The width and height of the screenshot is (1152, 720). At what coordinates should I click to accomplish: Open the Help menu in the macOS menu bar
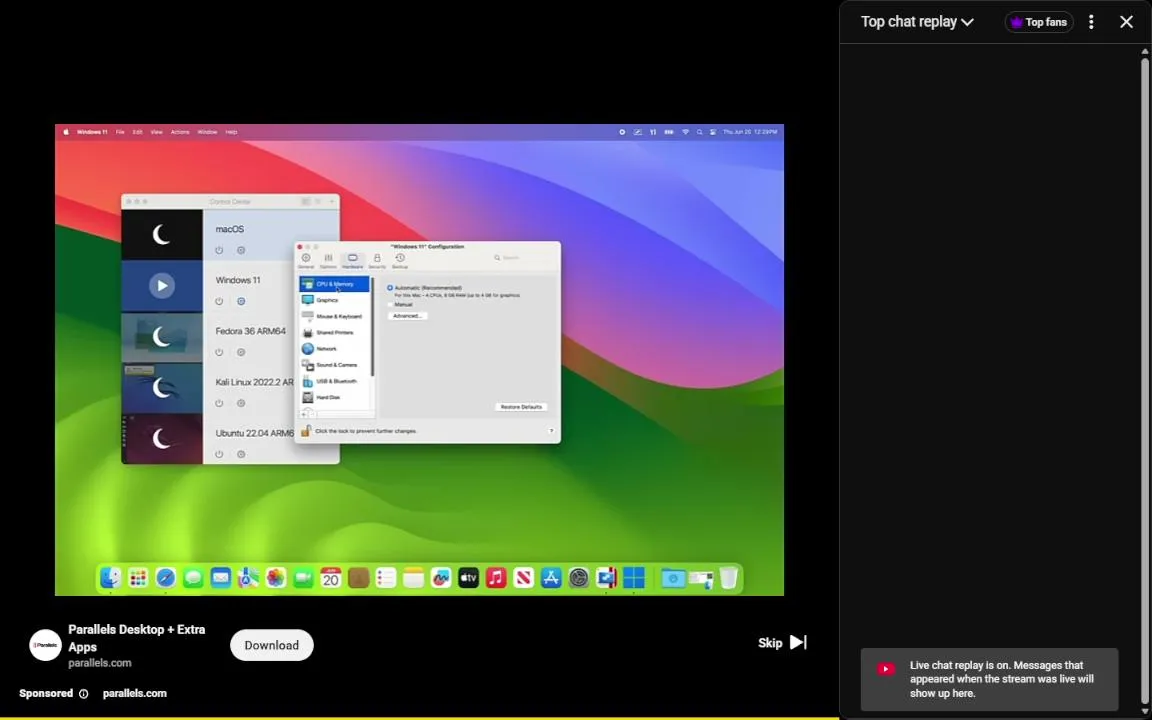click(x=231, y=132)
